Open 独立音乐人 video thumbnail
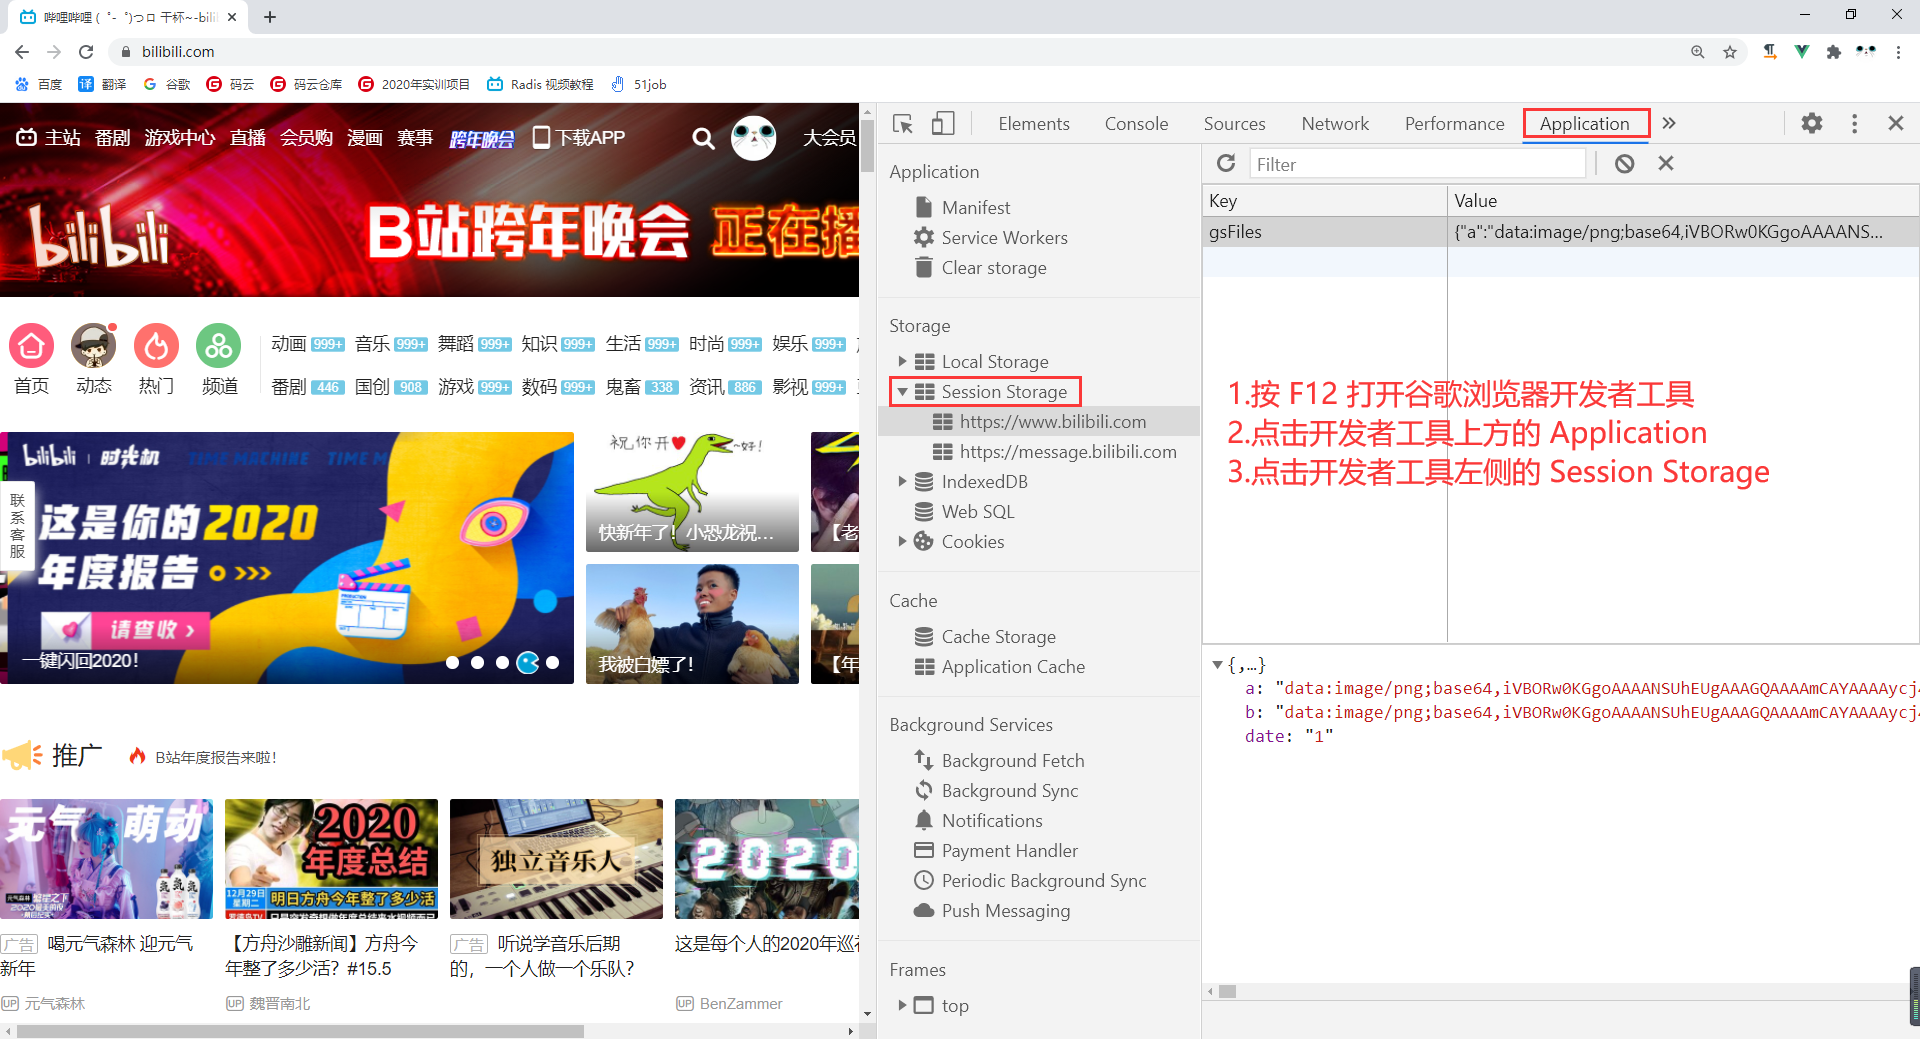 tap(556, 859)
